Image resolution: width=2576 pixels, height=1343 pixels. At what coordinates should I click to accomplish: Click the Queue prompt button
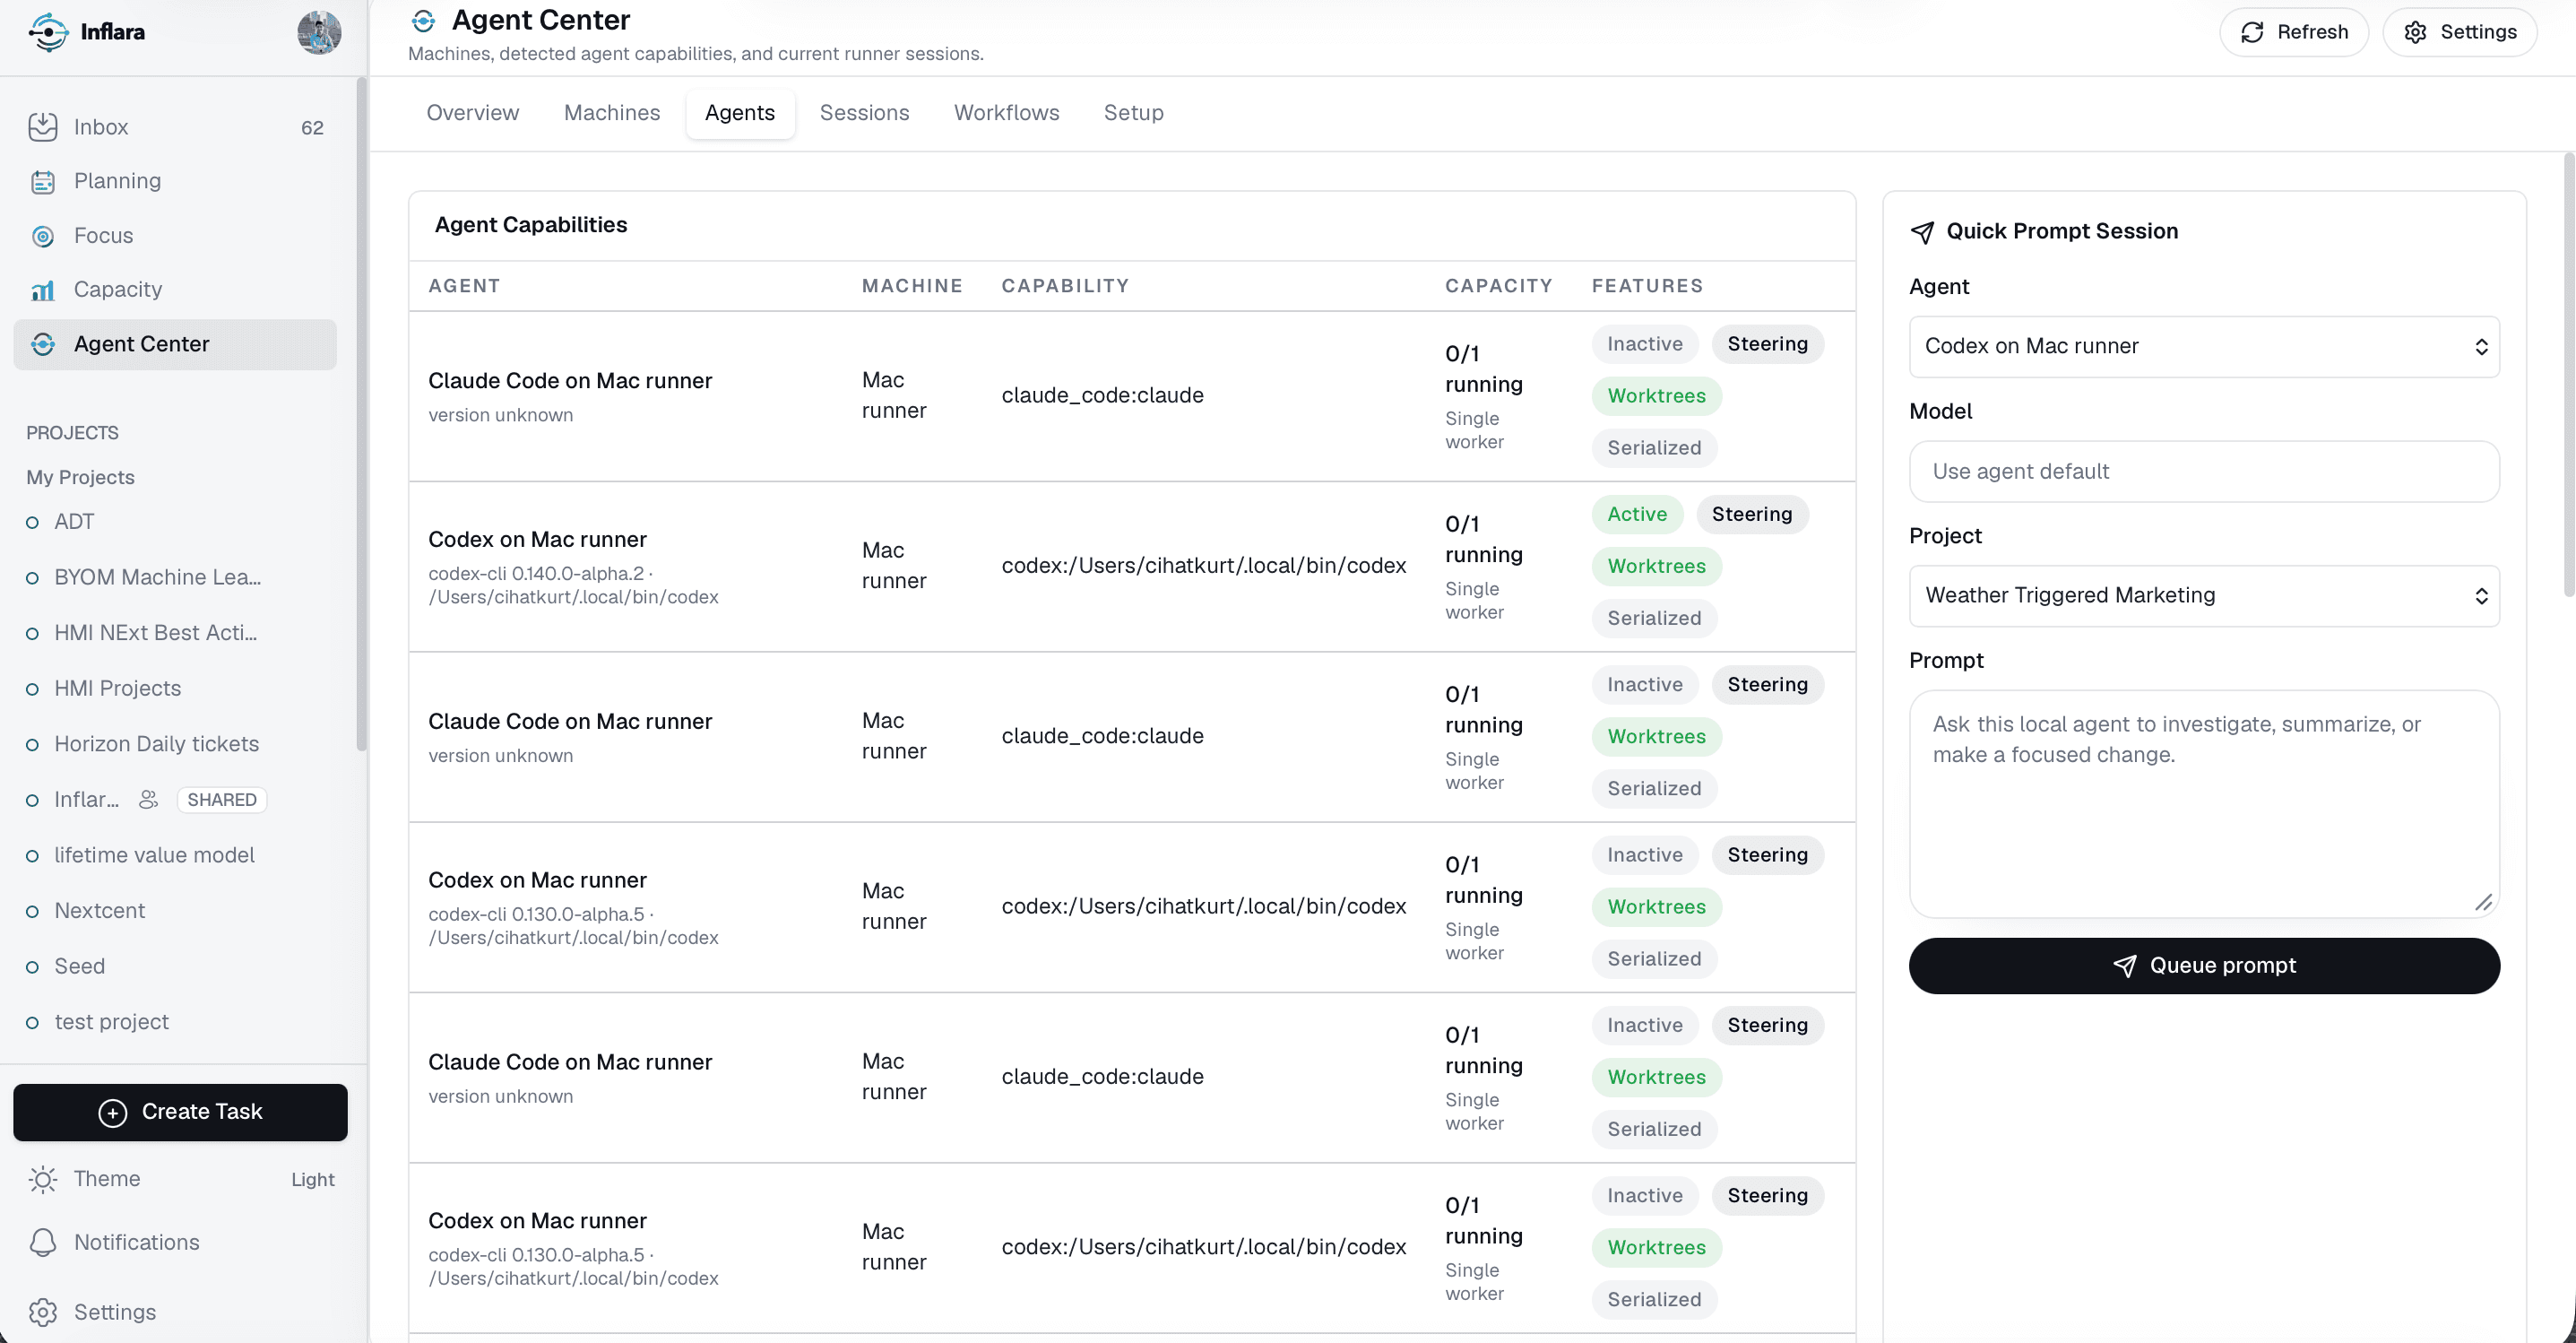[2204, 965]
